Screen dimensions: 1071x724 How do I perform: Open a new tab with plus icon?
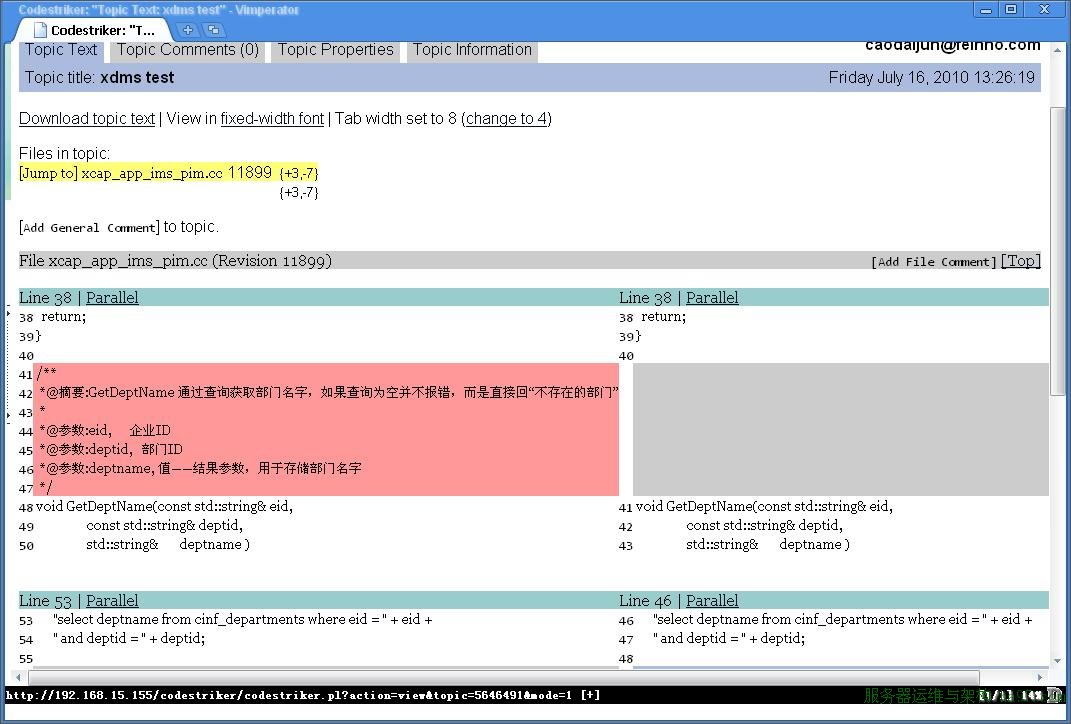coord(187,29)
